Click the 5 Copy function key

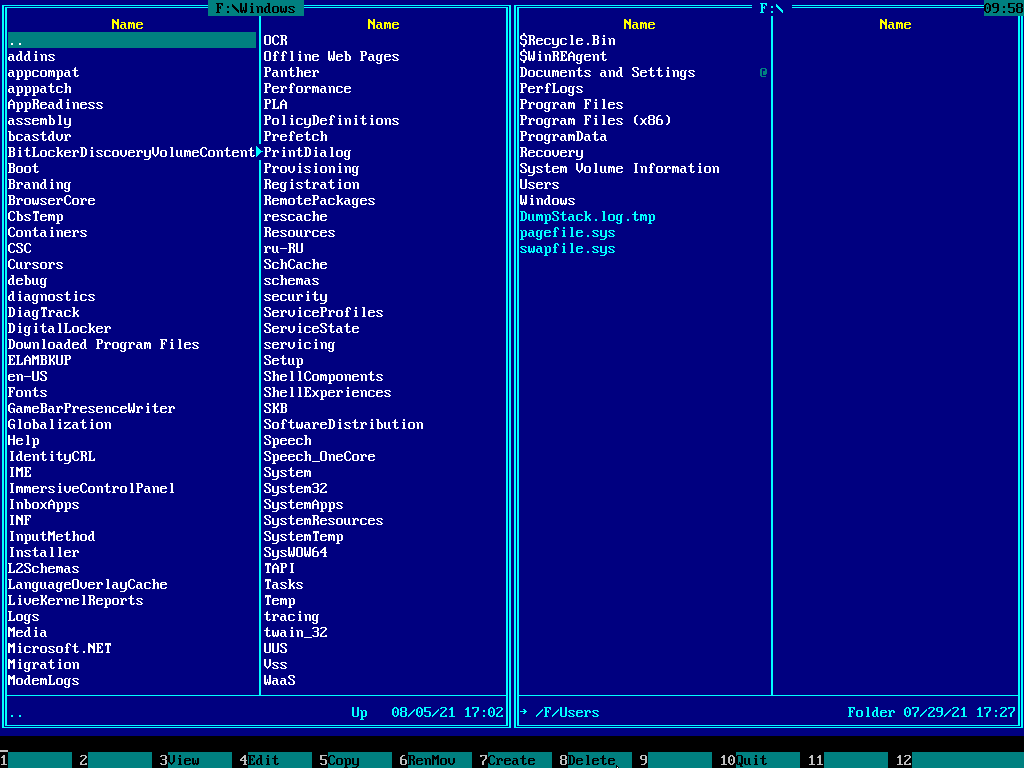(x=355, y=760)
